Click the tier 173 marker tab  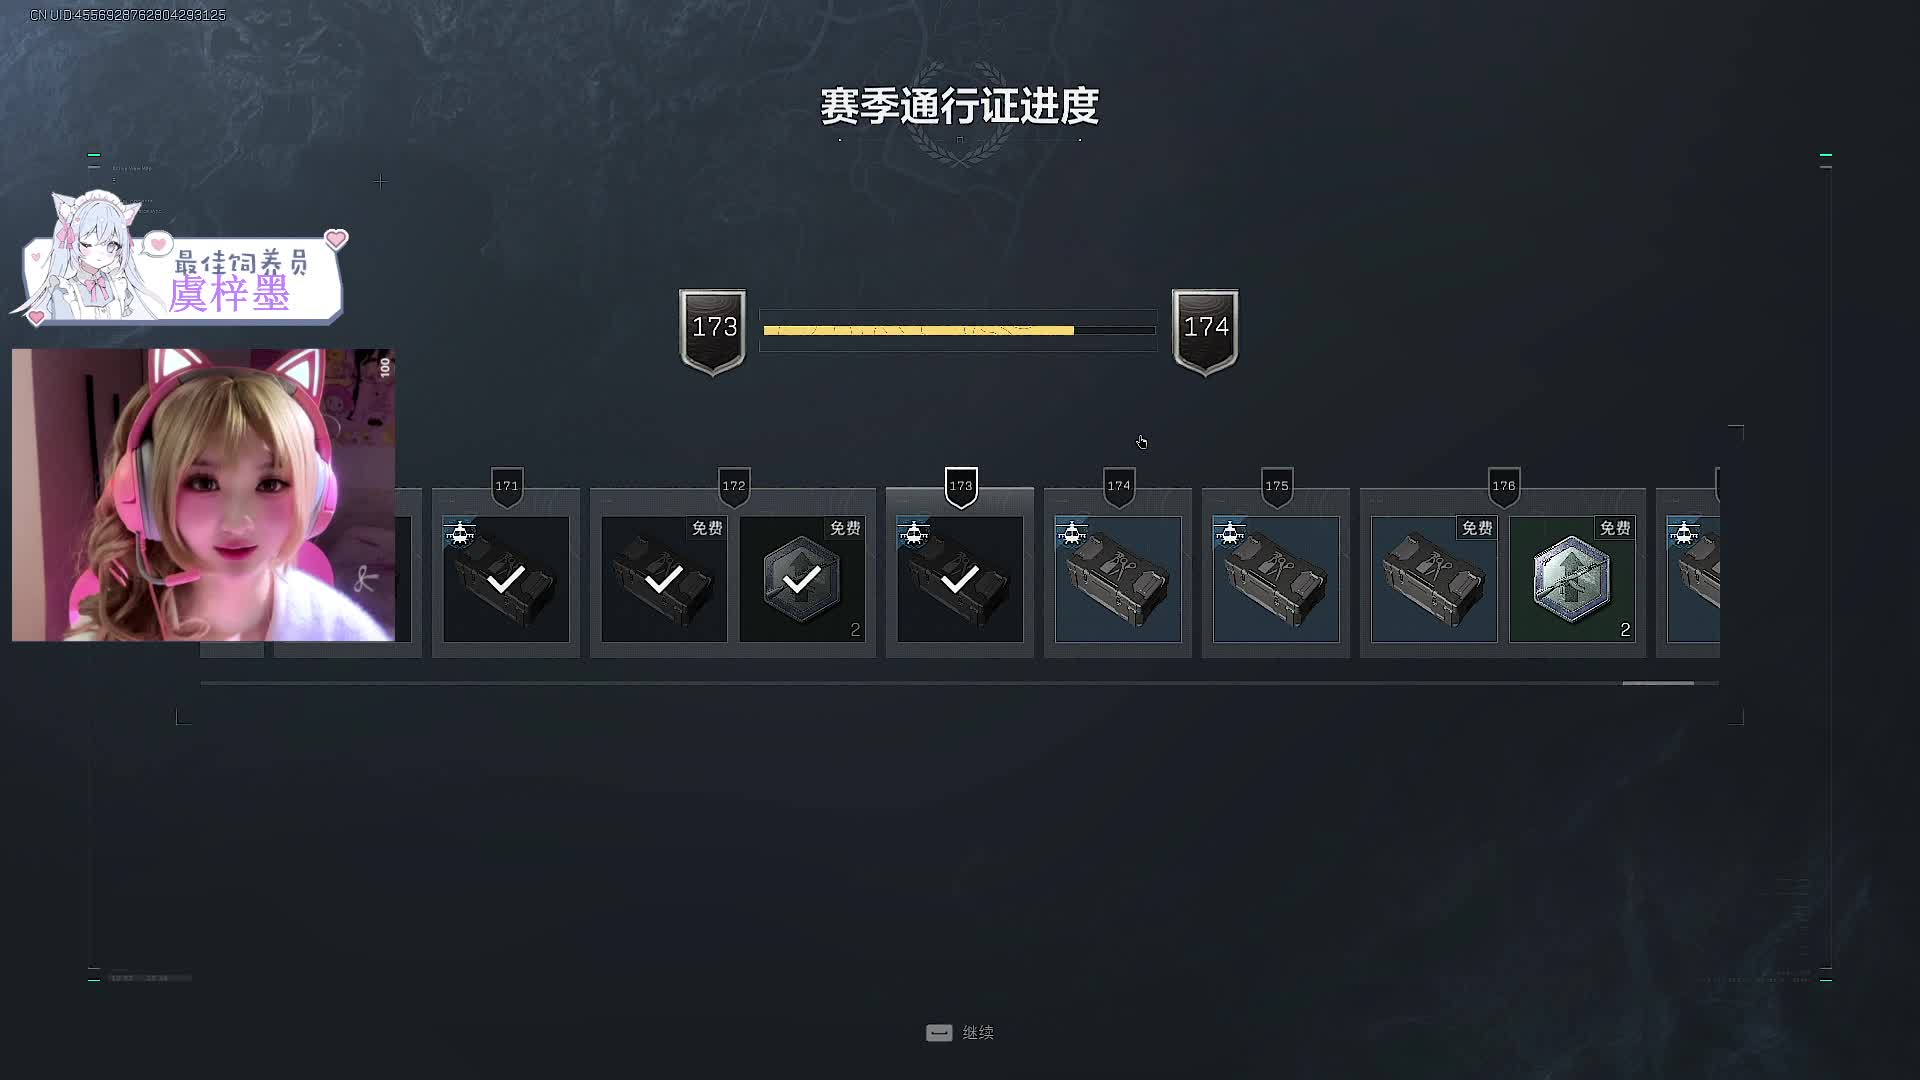(x=961, y=487)
